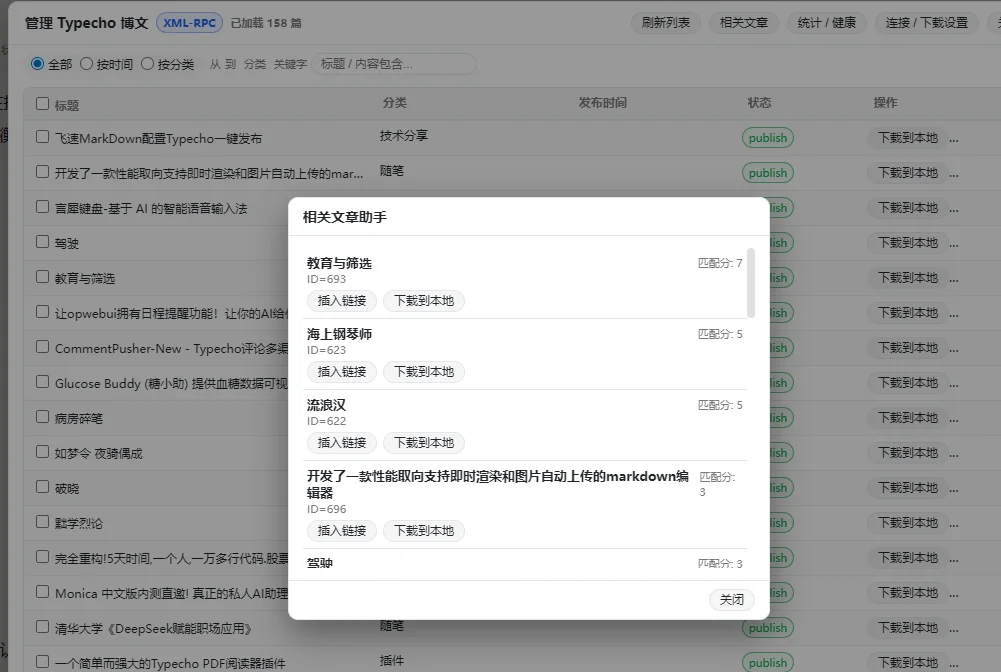Click 下载到本地 for 飞速MarkDown配置Typecho一键发布 row
Viewport: 1001px width, 672px height.
click(x=907, y=138)
